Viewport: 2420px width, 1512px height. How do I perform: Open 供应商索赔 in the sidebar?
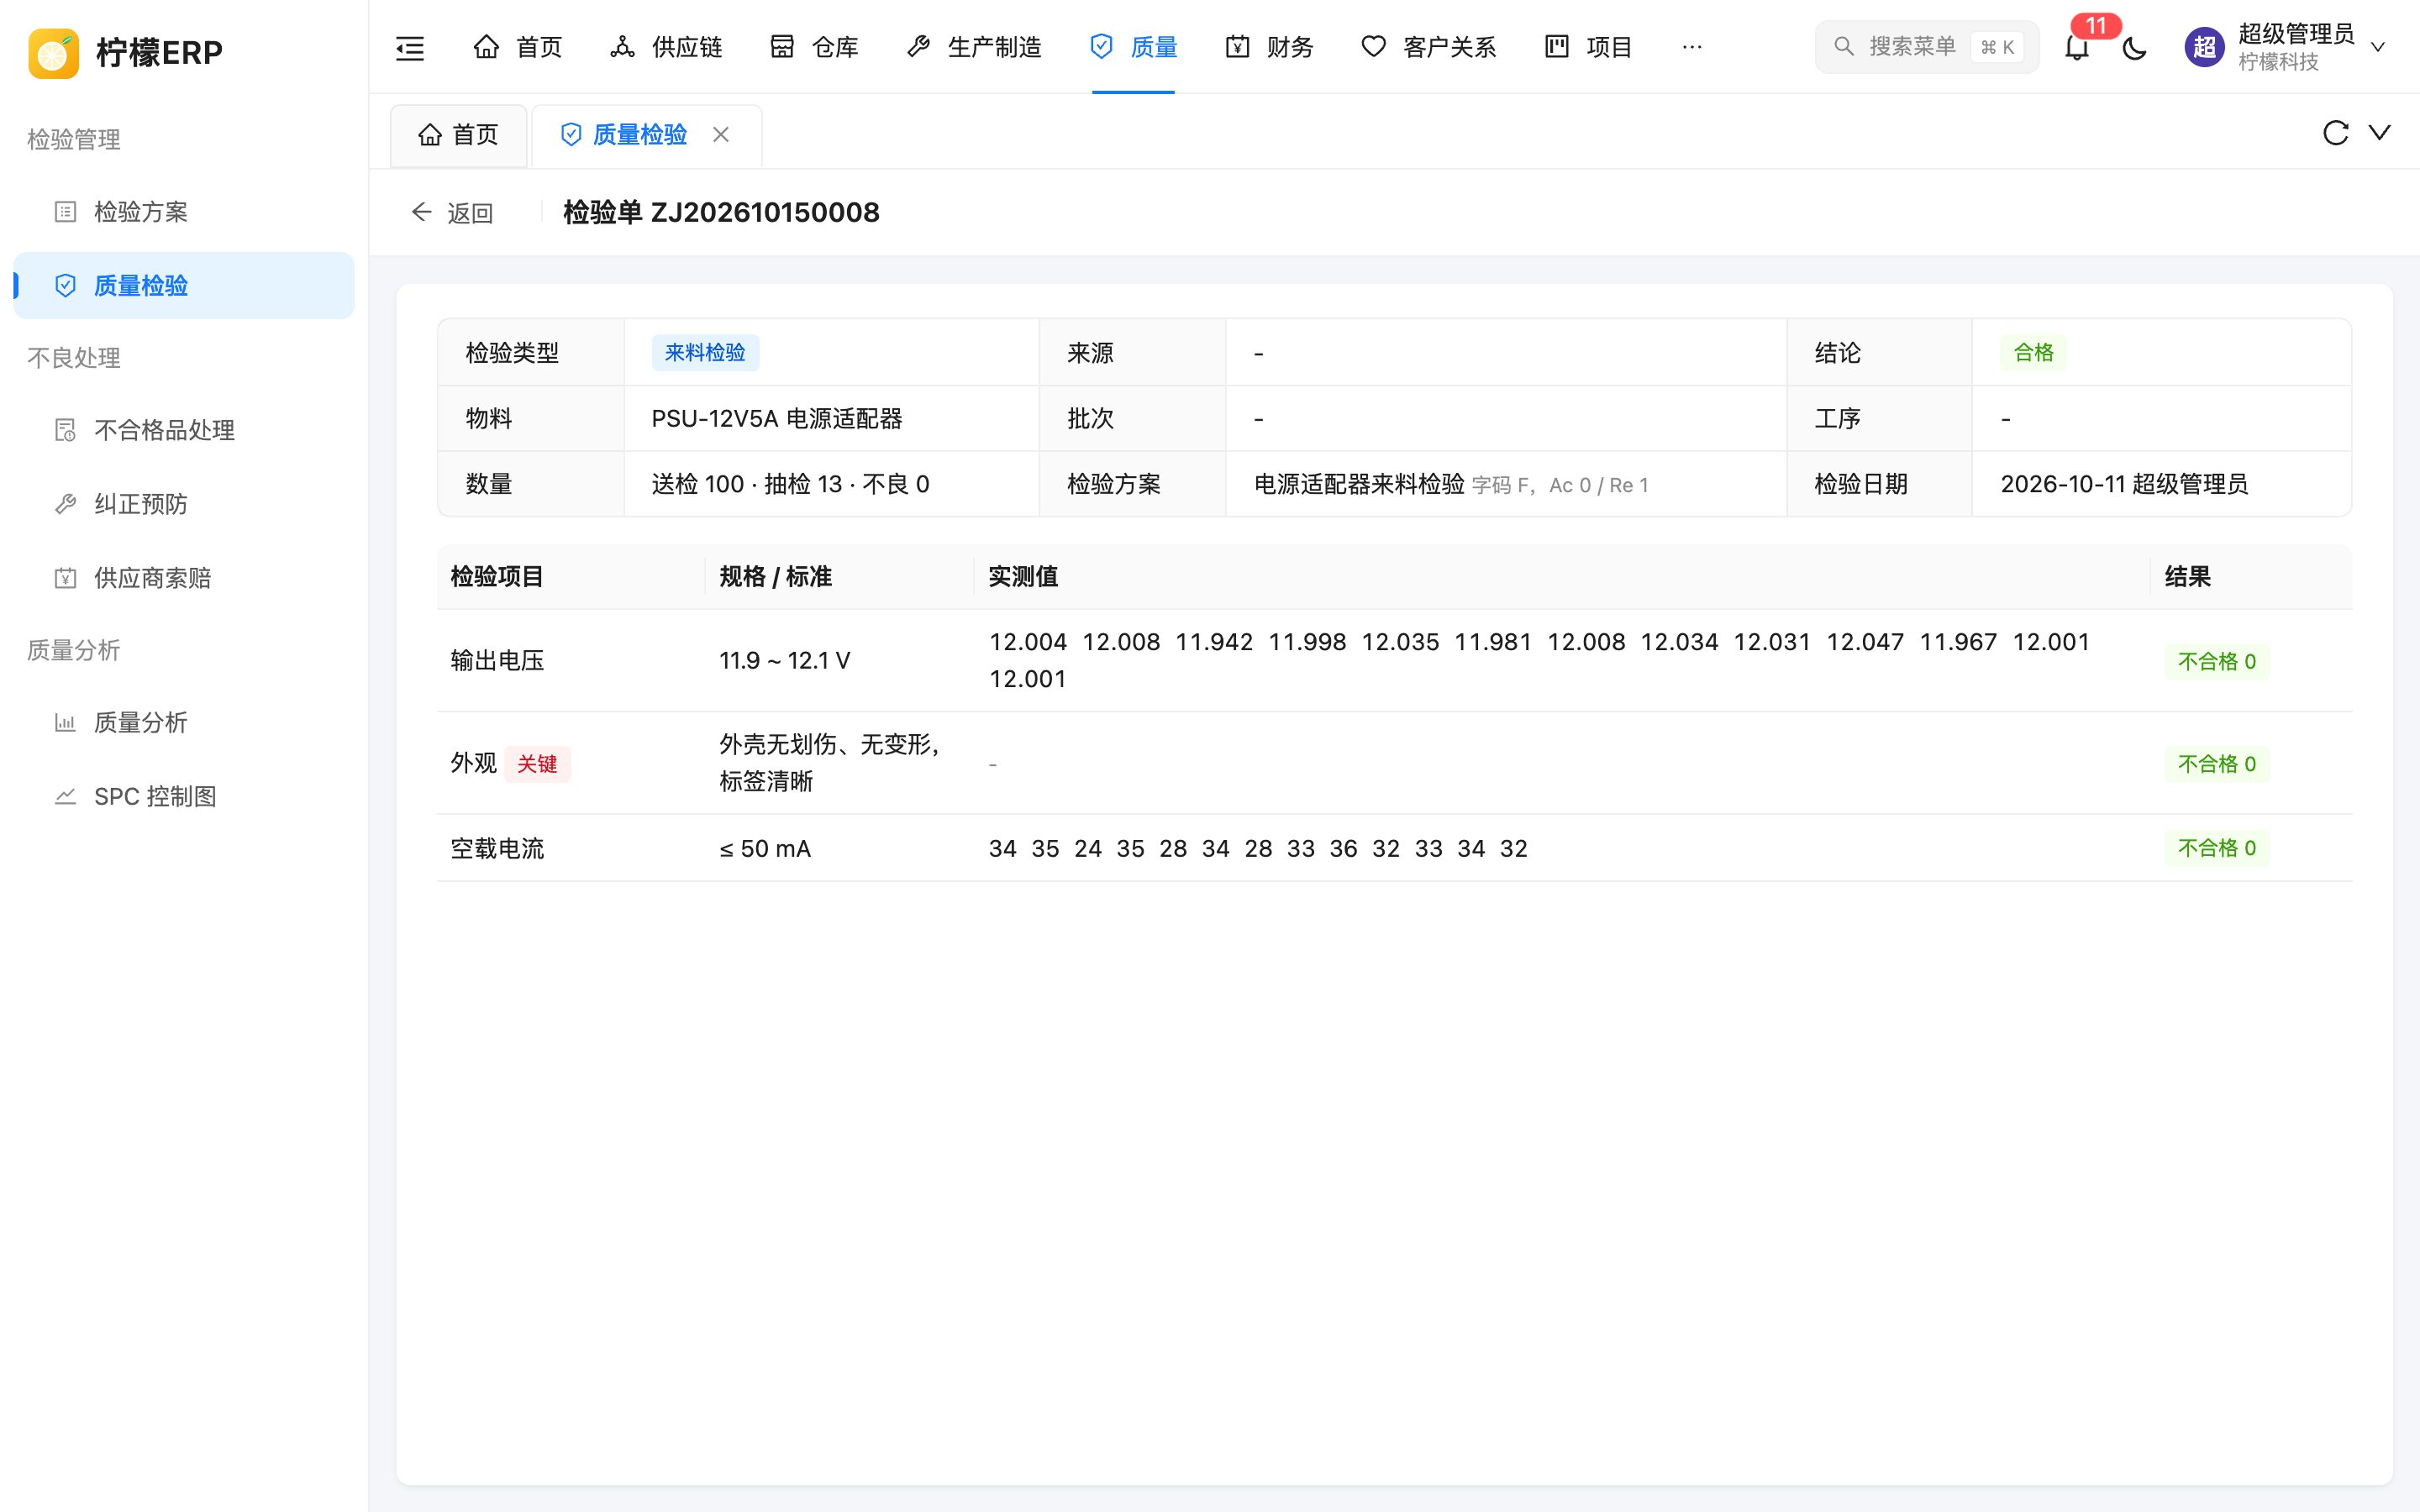click(184, 578)
